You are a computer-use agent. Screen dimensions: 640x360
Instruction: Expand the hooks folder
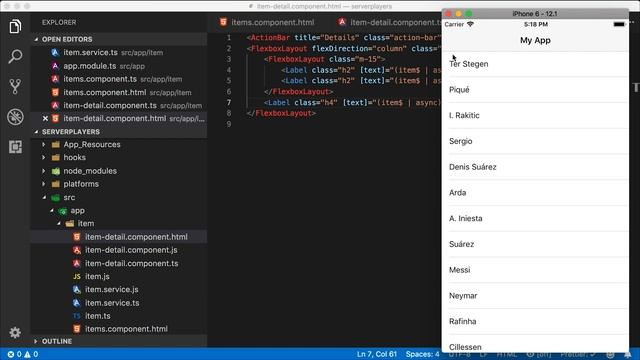click(x=44, y=158)
